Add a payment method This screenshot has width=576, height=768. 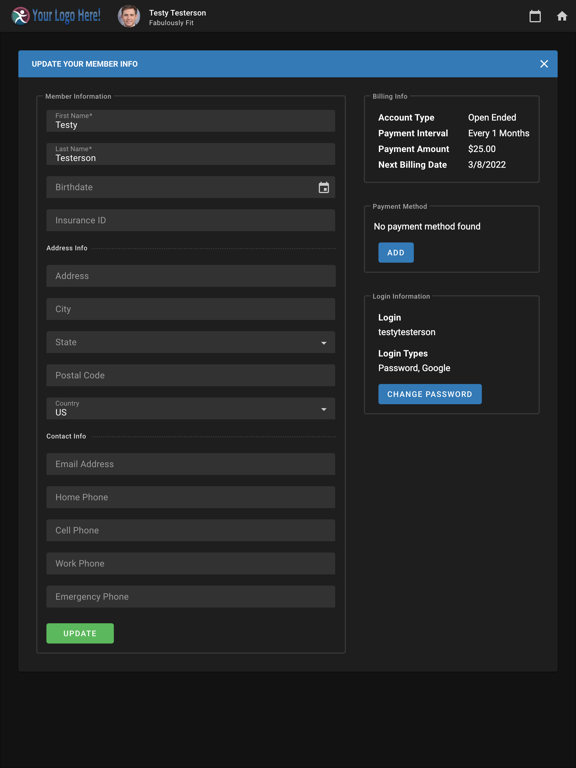click(x=396, y=253)
